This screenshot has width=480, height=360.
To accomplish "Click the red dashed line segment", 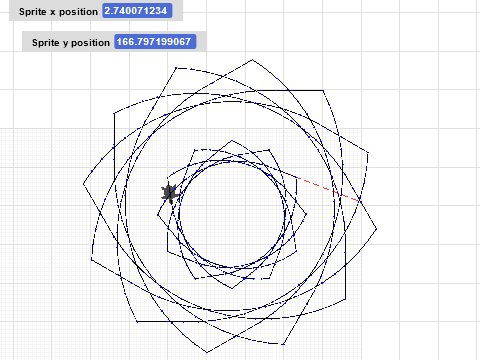I will pos(327,188).
